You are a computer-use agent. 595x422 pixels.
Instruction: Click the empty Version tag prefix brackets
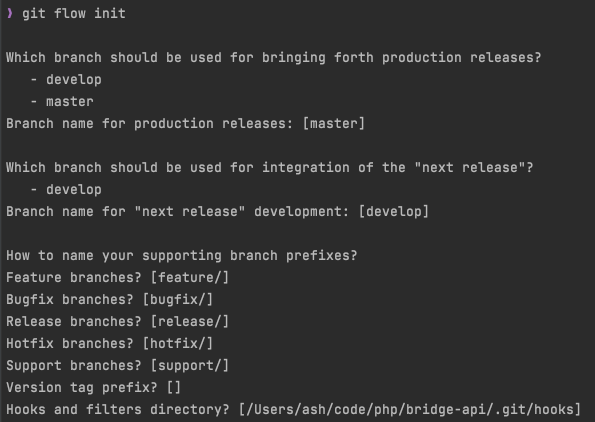coord(174,388)
